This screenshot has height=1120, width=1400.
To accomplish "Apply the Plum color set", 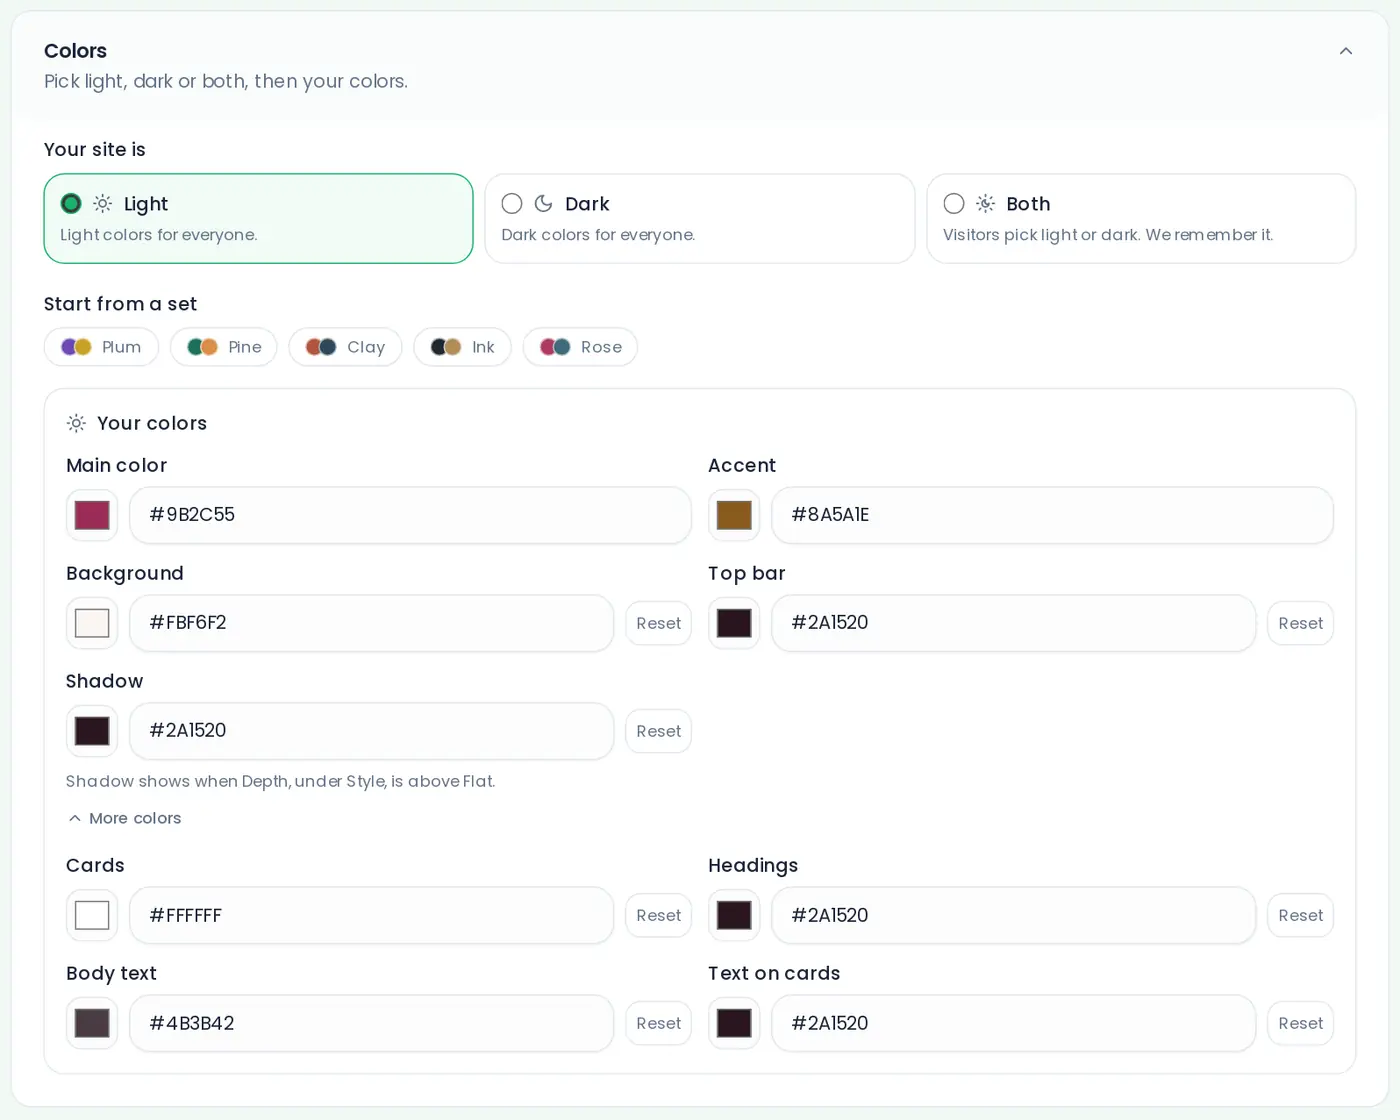I will point(101,347).
